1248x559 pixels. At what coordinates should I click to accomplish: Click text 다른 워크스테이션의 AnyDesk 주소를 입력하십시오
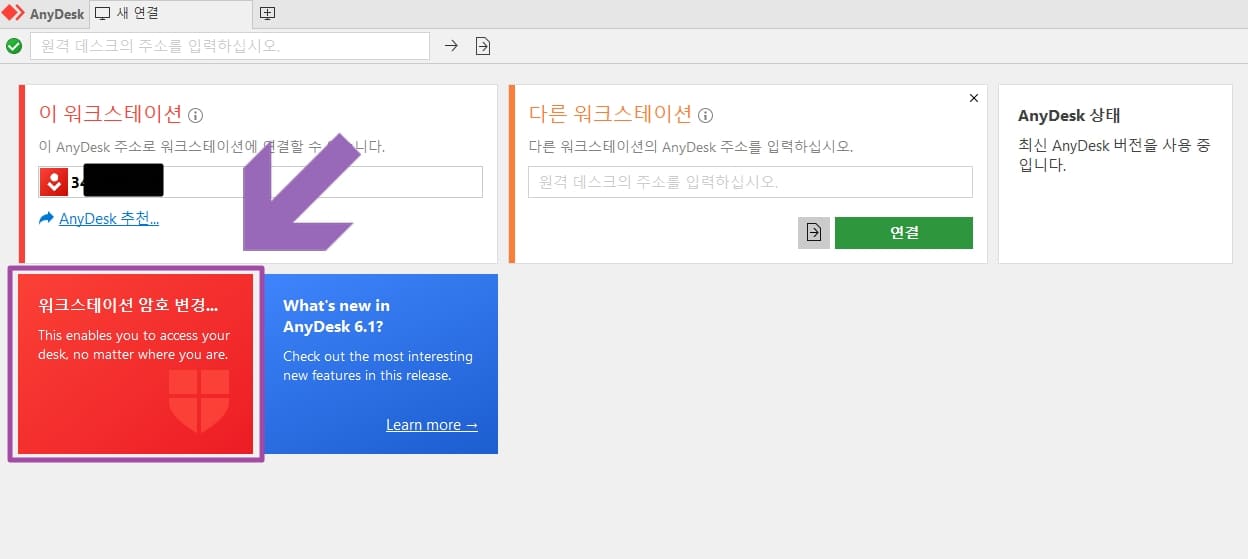(x=690, y=146)
